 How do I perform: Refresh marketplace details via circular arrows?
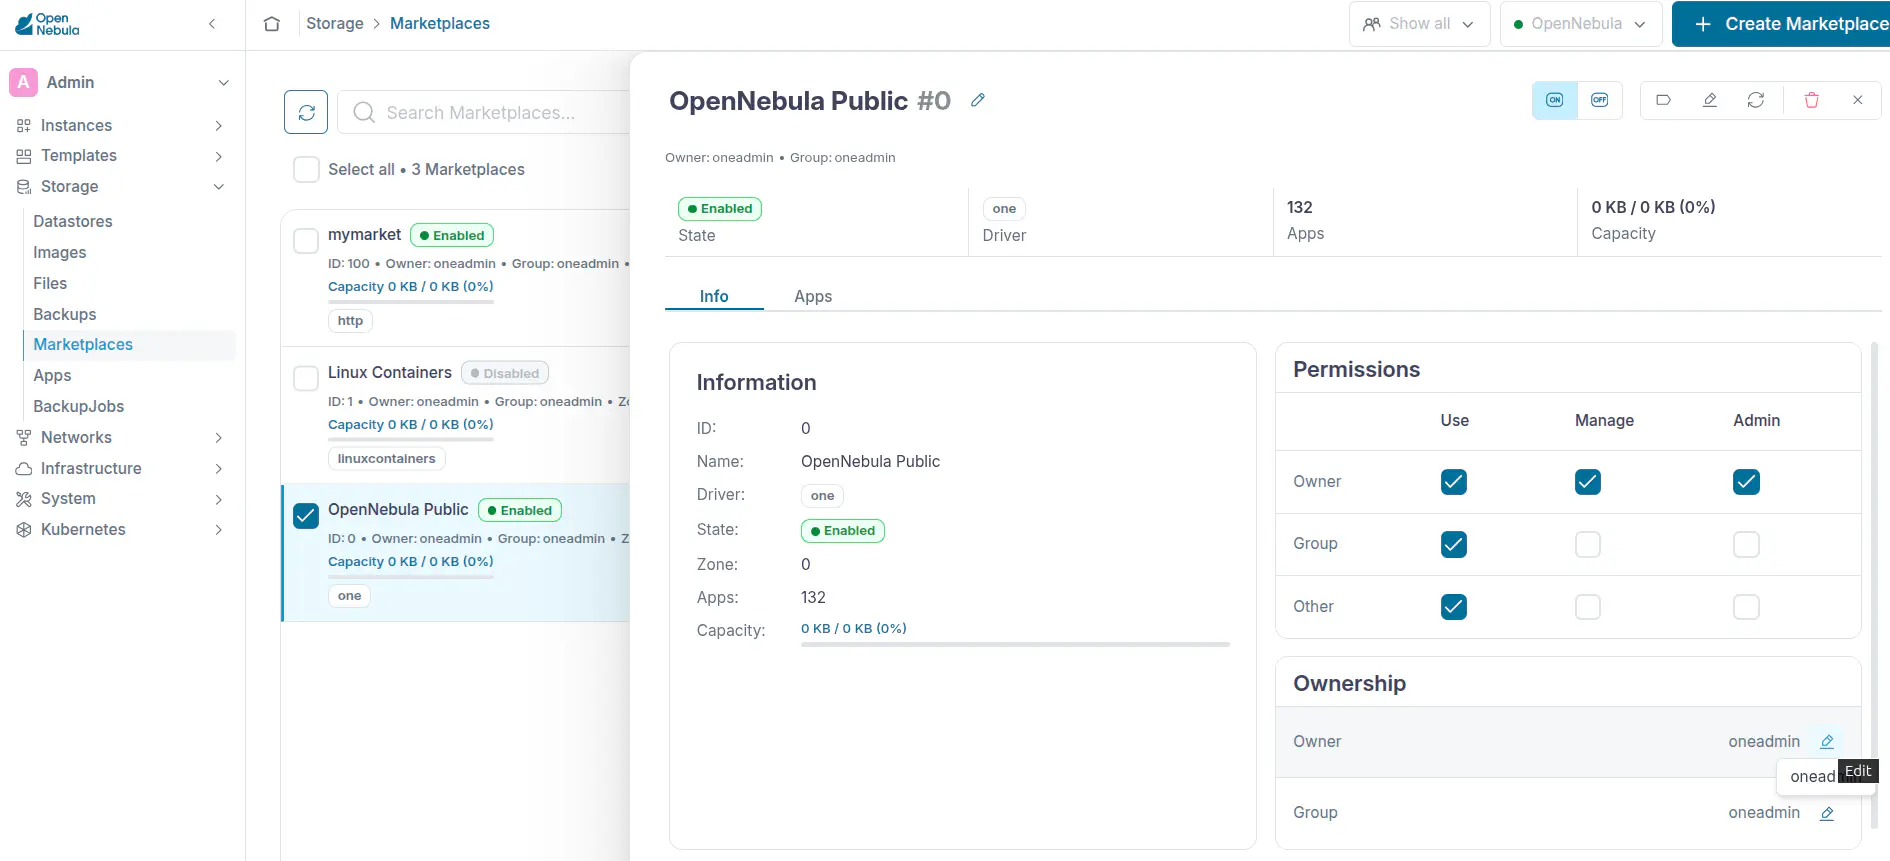pos(1756,100)
